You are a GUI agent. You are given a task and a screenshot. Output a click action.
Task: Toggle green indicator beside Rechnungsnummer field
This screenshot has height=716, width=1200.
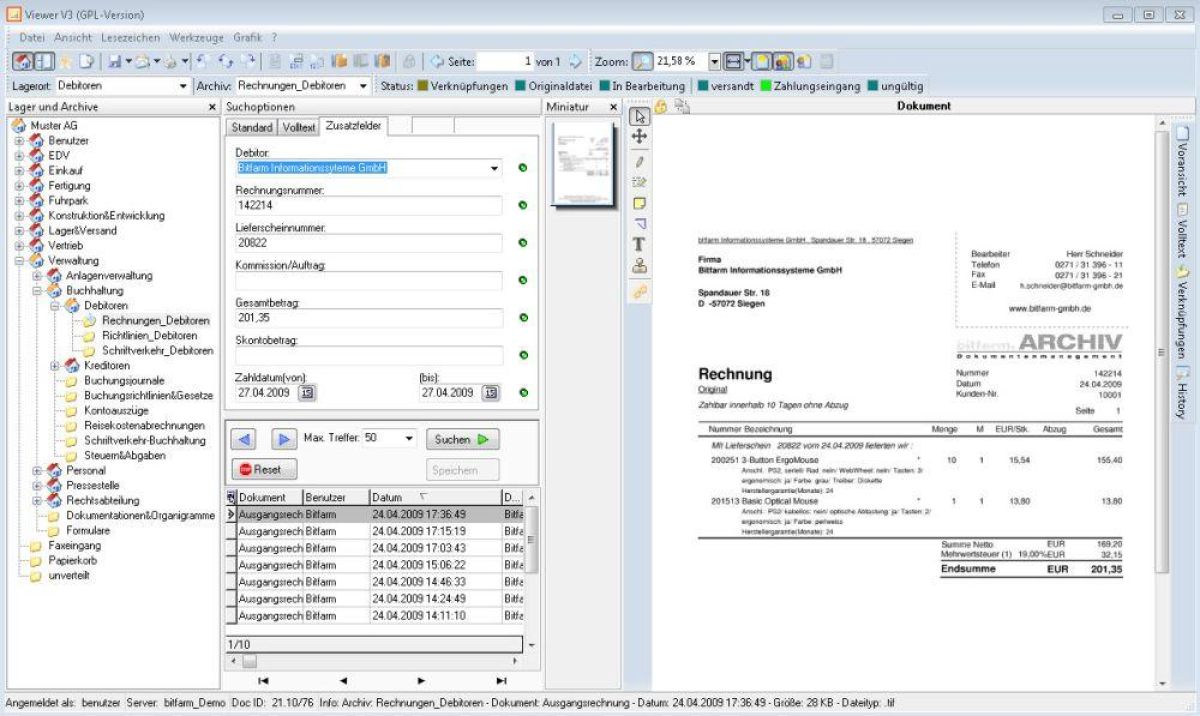coord(522,205)
